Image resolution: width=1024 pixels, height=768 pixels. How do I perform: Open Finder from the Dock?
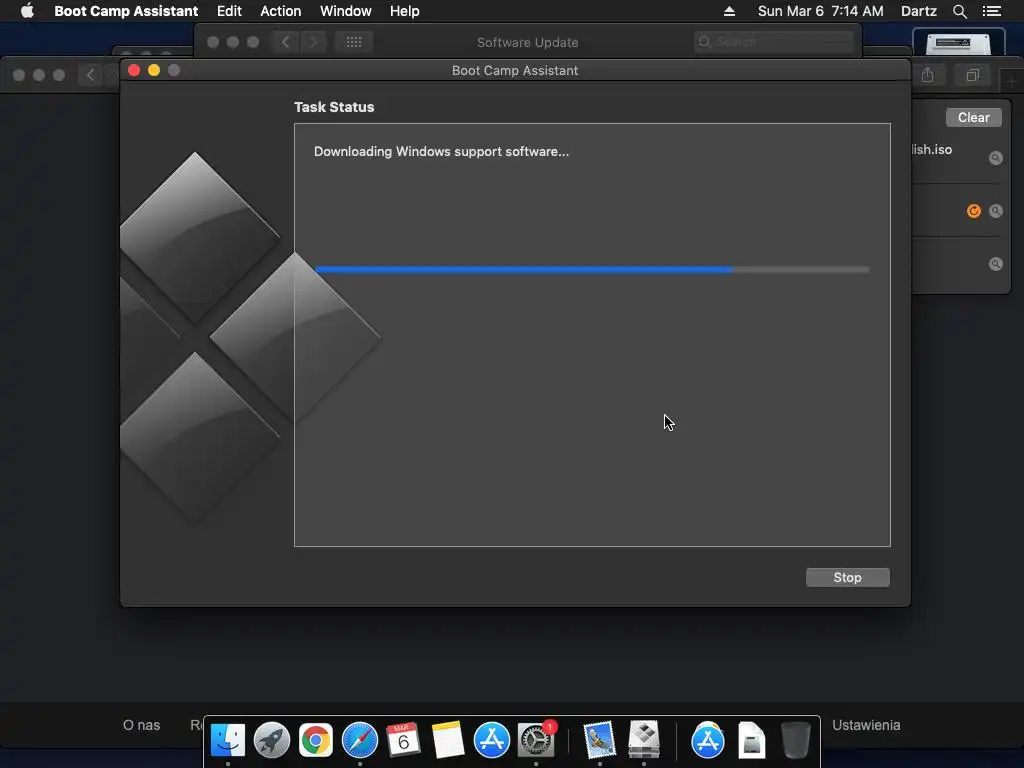227,740
